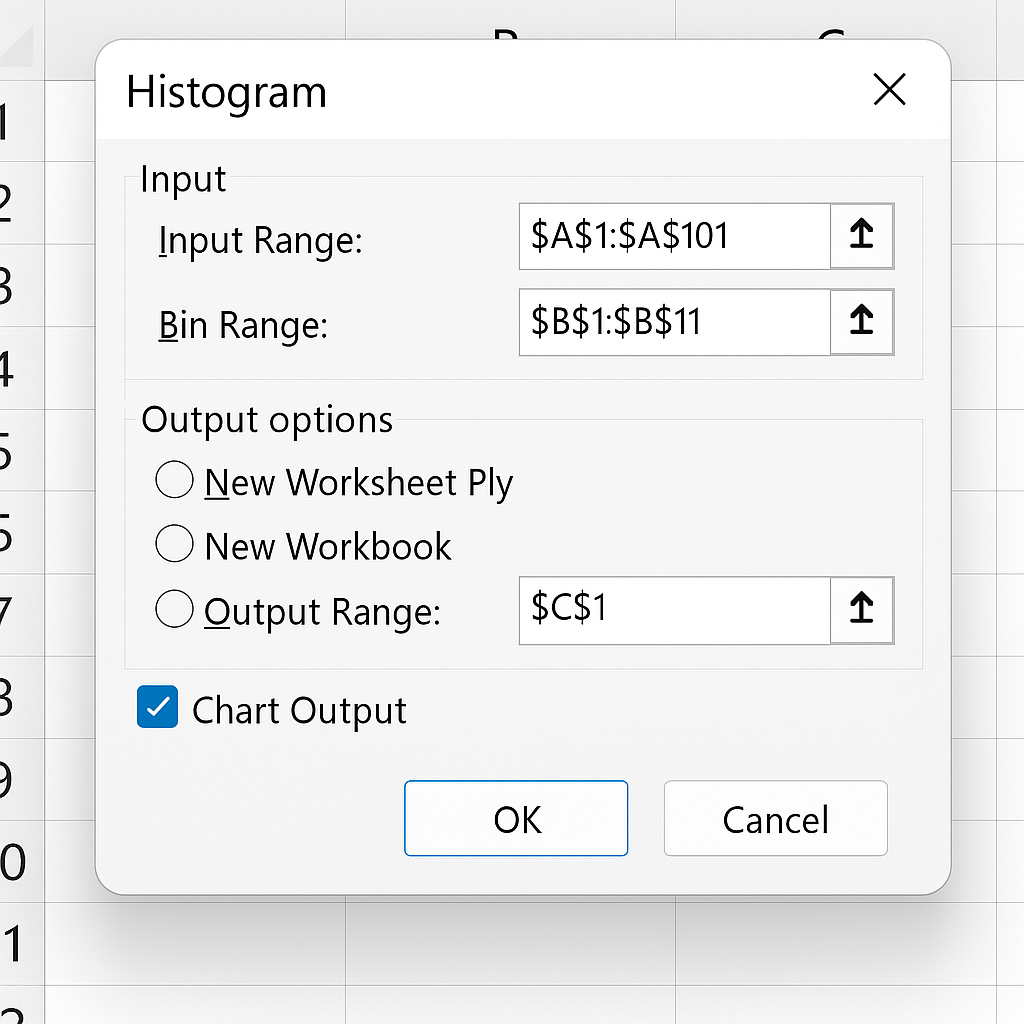
Task: Click the Input Range collapse-dialog arrow icon
Action: (x=861, y=237)
